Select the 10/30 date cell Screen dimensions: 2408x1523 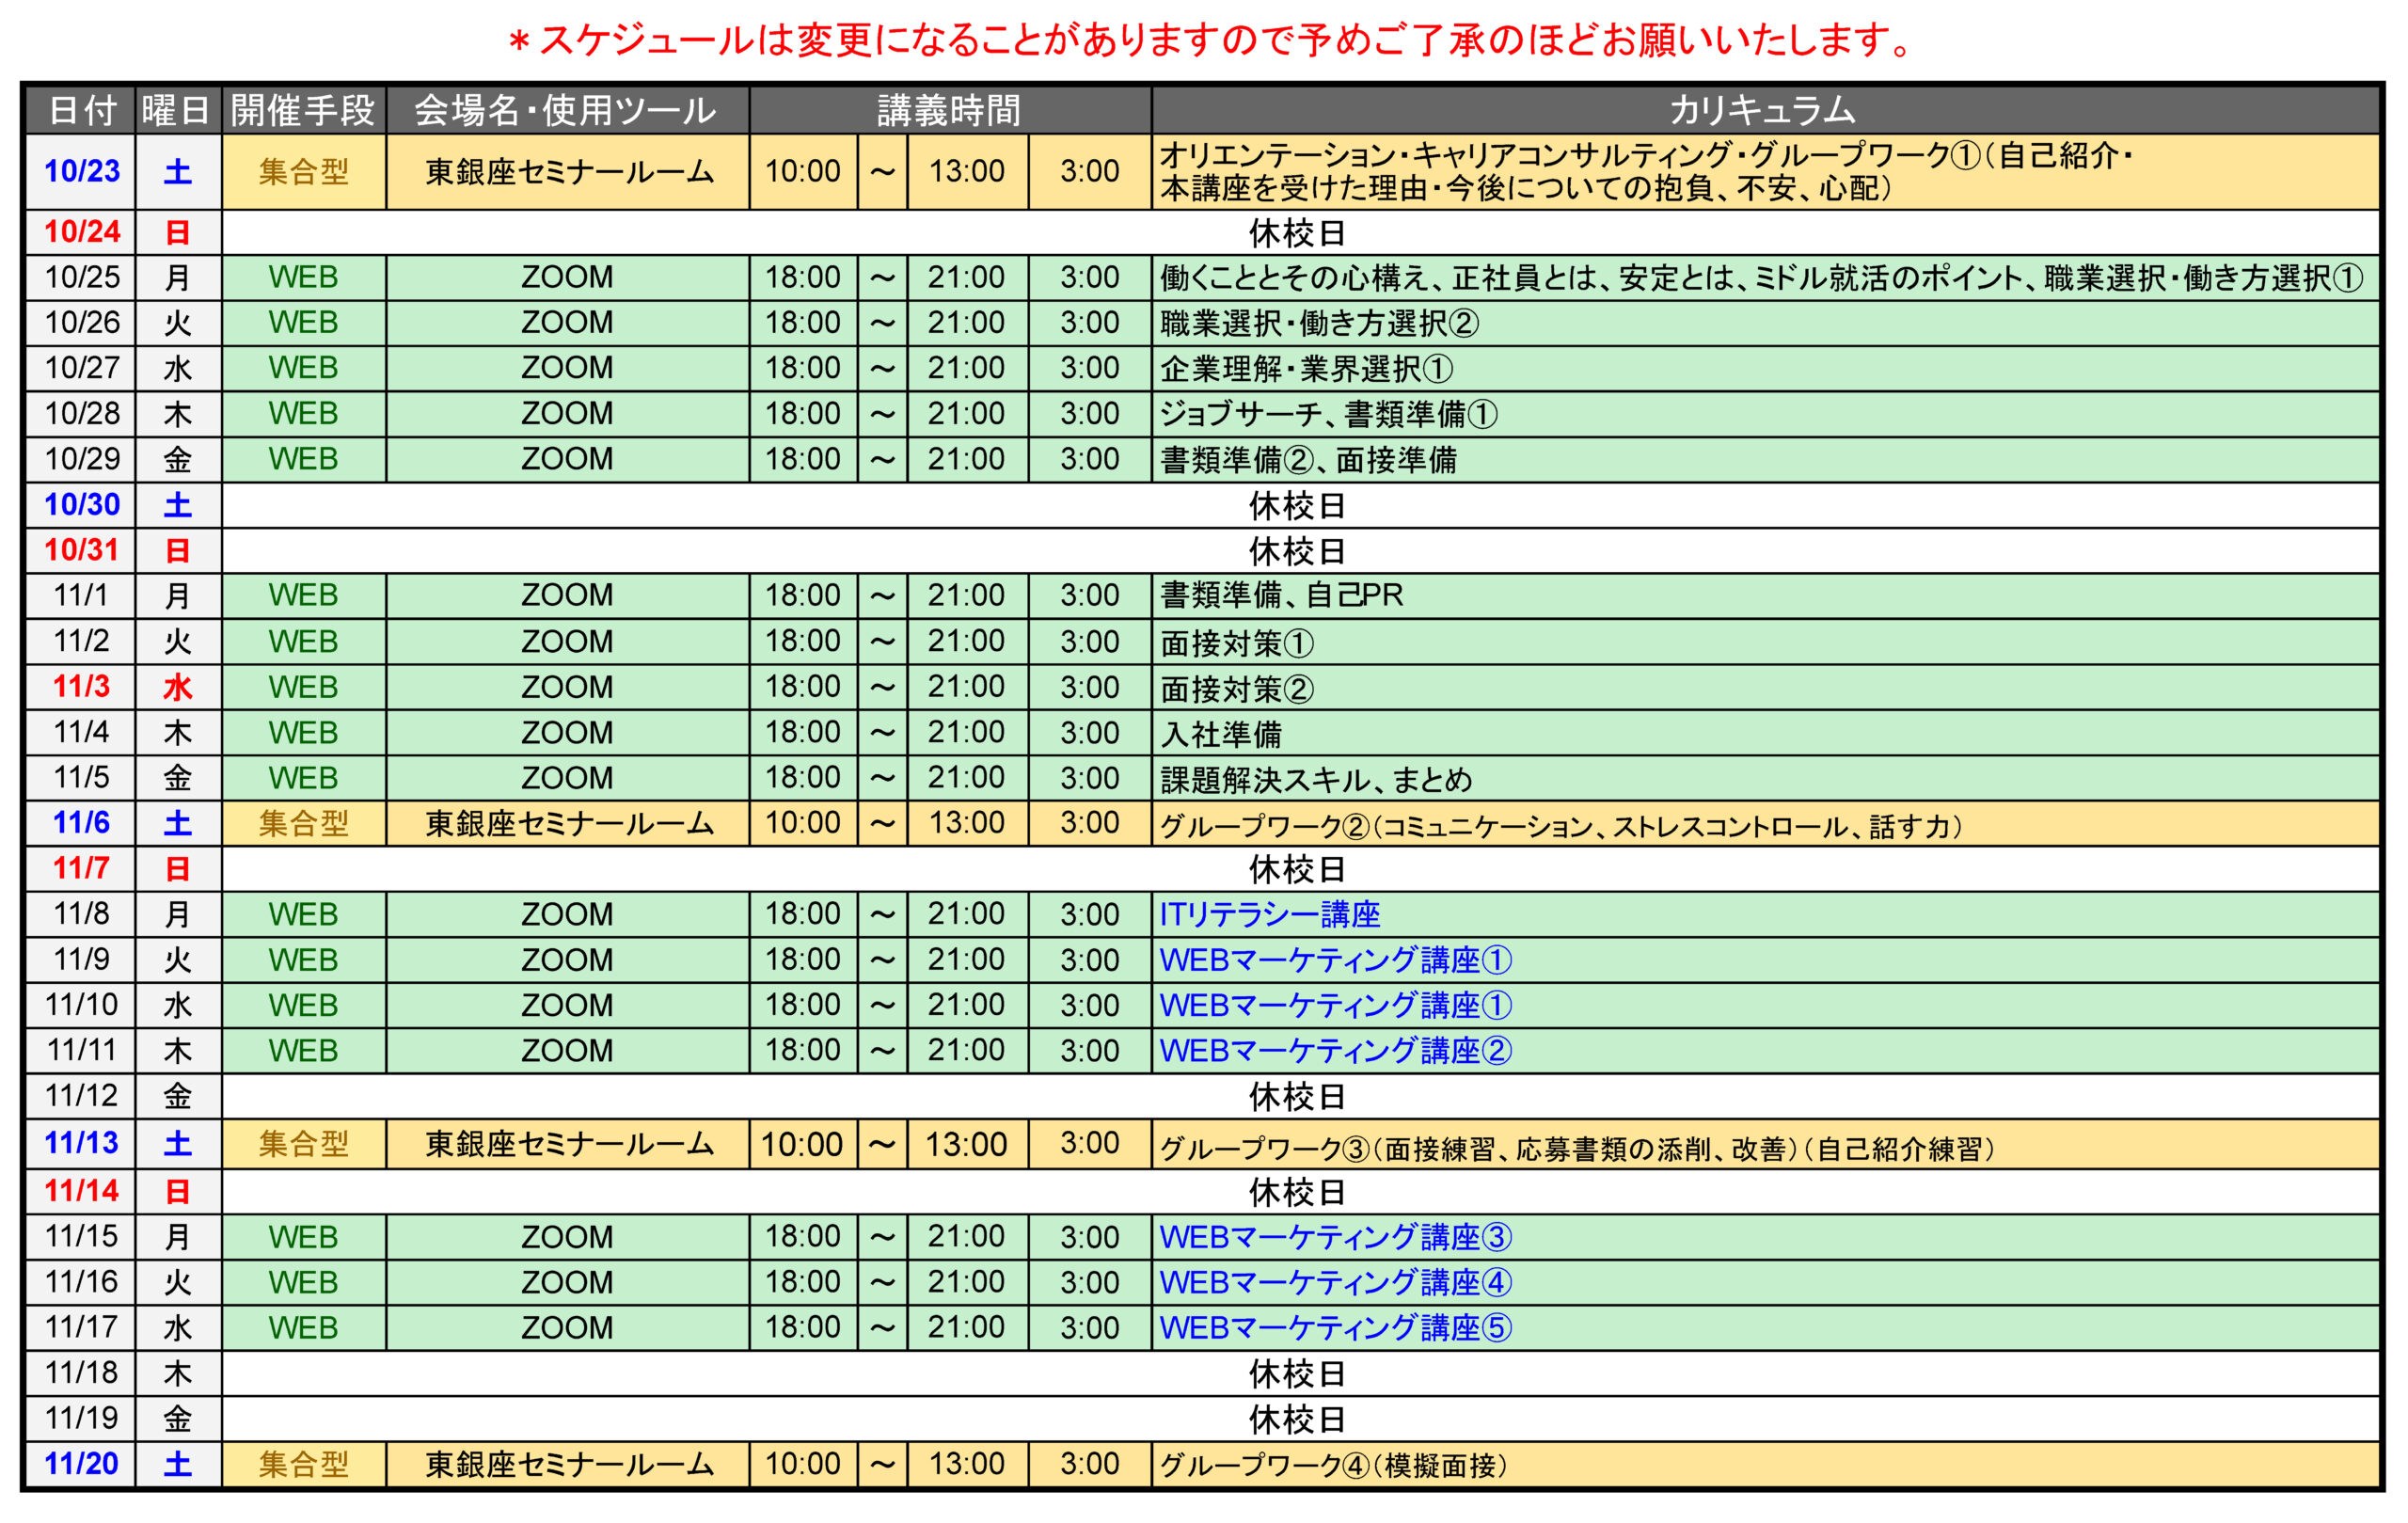tap(81, 505)
